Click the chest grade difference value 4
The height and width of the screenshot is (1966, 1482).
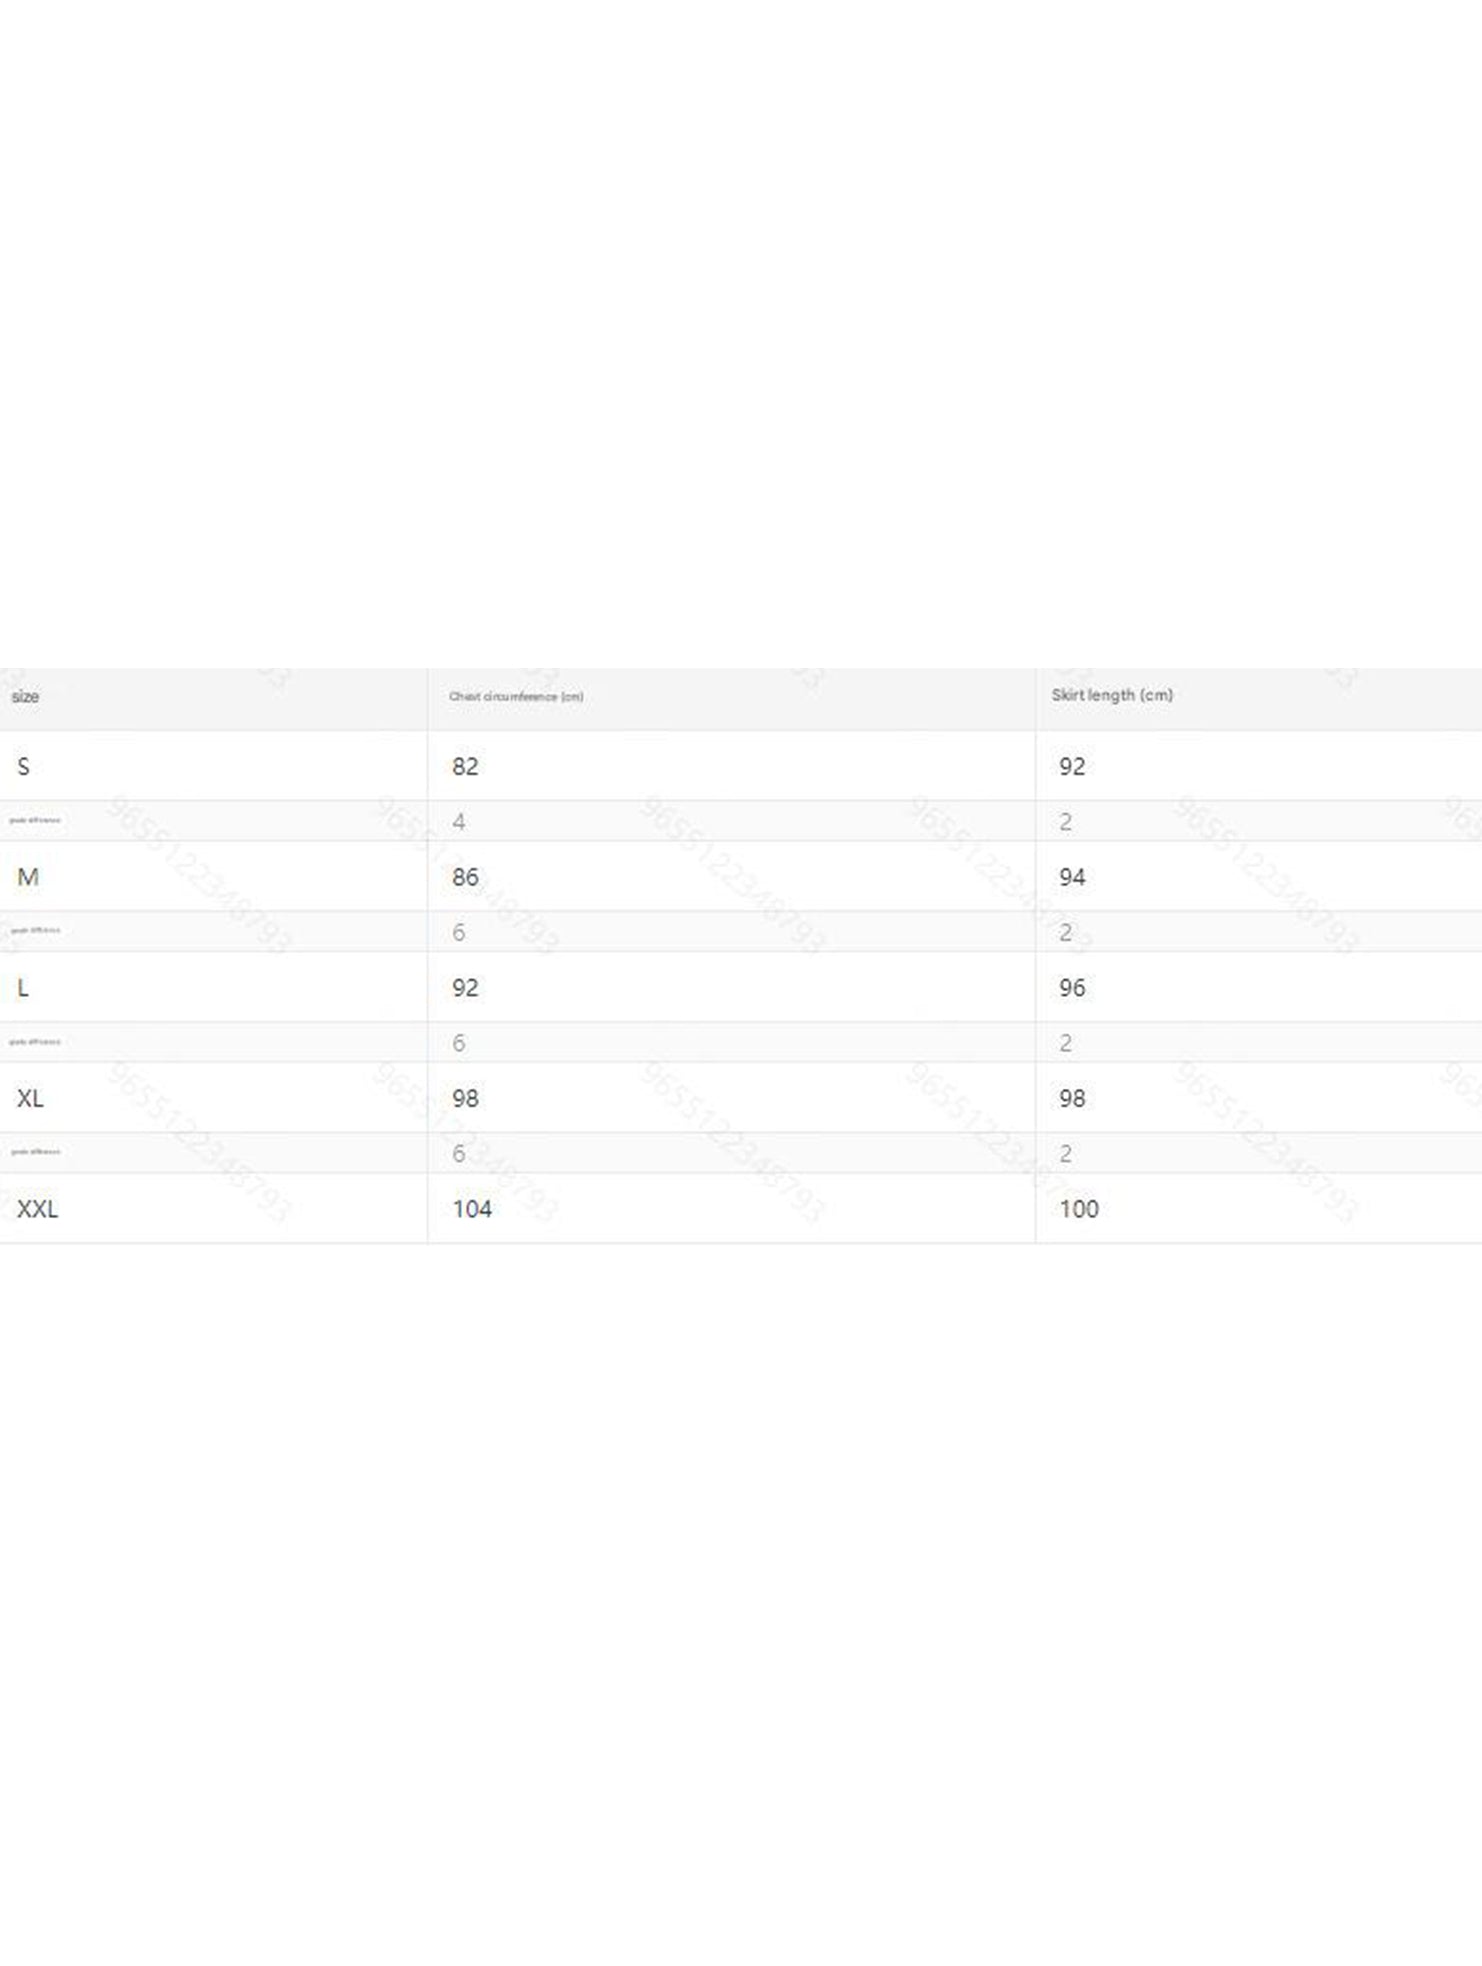[x=459, y=822]
